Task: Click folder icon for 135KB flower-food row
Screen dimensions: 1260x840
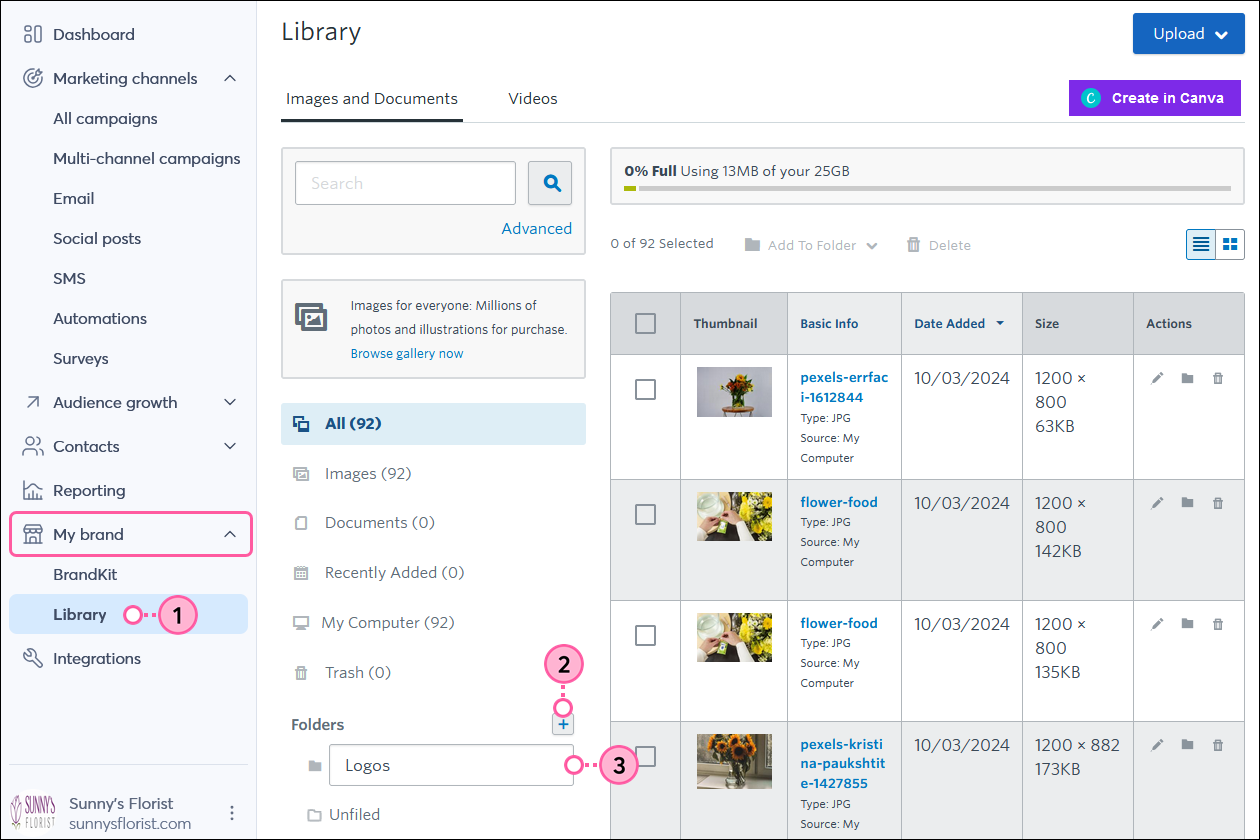Action: click(x=1187, y=623)
